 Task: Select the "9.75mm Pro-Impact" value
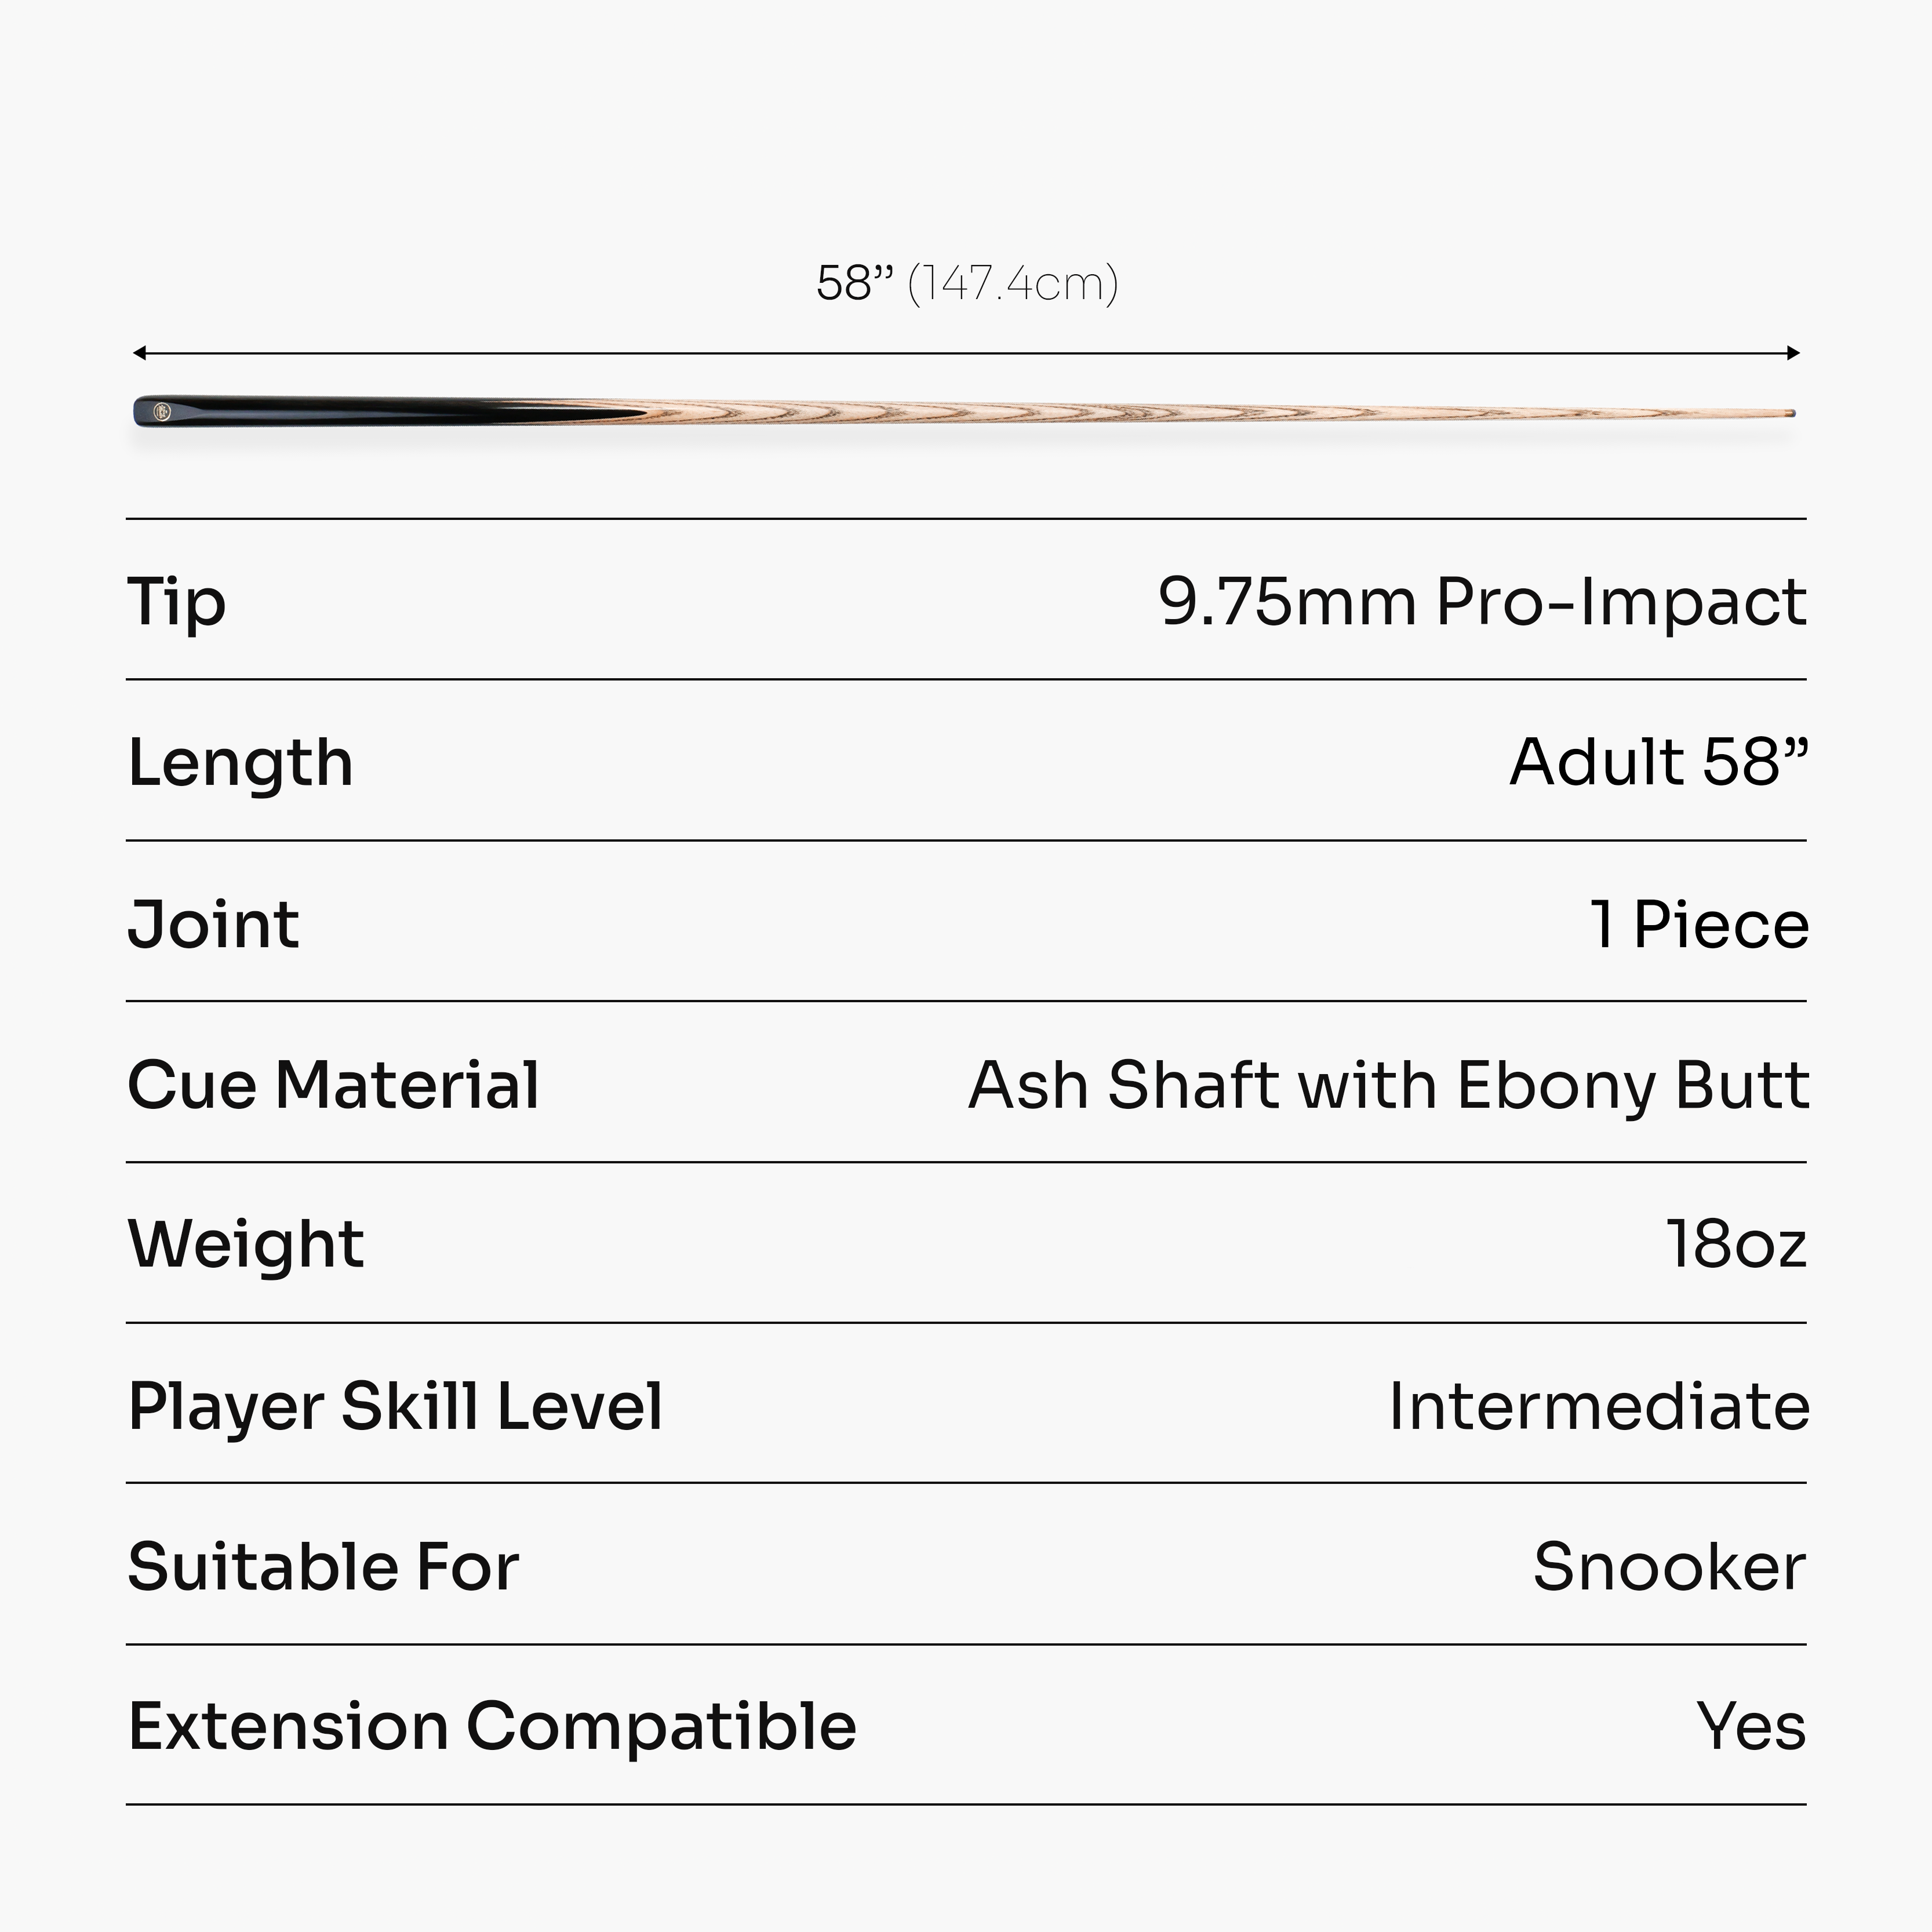1481,602
